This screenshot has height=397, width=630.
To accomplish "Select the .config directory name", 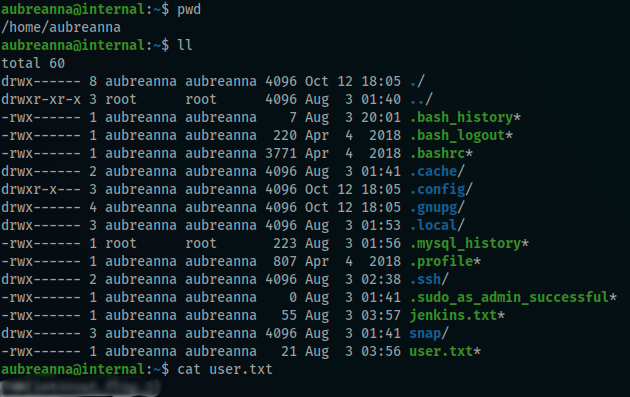I will (437, 189).
